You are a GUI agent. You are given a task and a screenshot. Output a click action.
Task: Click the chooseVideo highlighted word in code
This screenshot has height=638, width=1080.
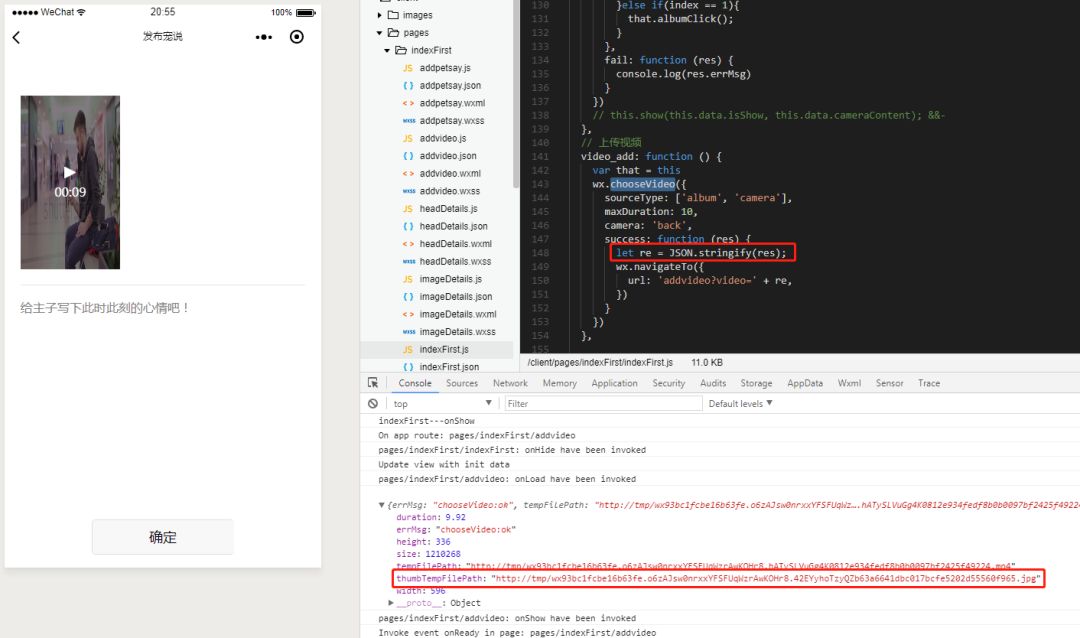coord(643,184)
